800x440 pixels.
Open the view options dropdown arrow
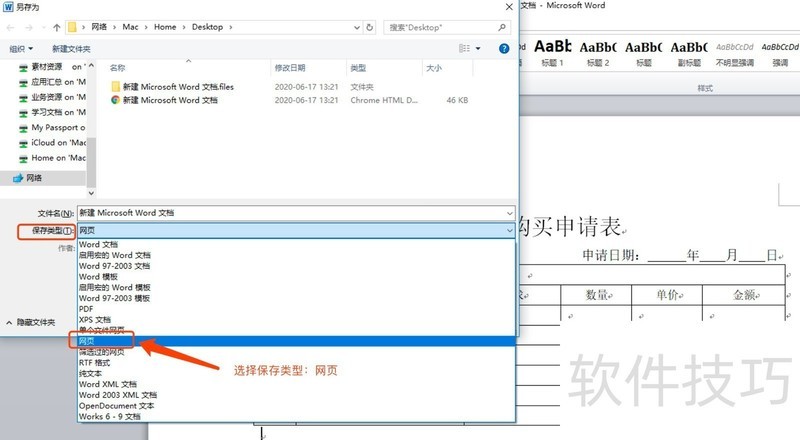(478, 48)
